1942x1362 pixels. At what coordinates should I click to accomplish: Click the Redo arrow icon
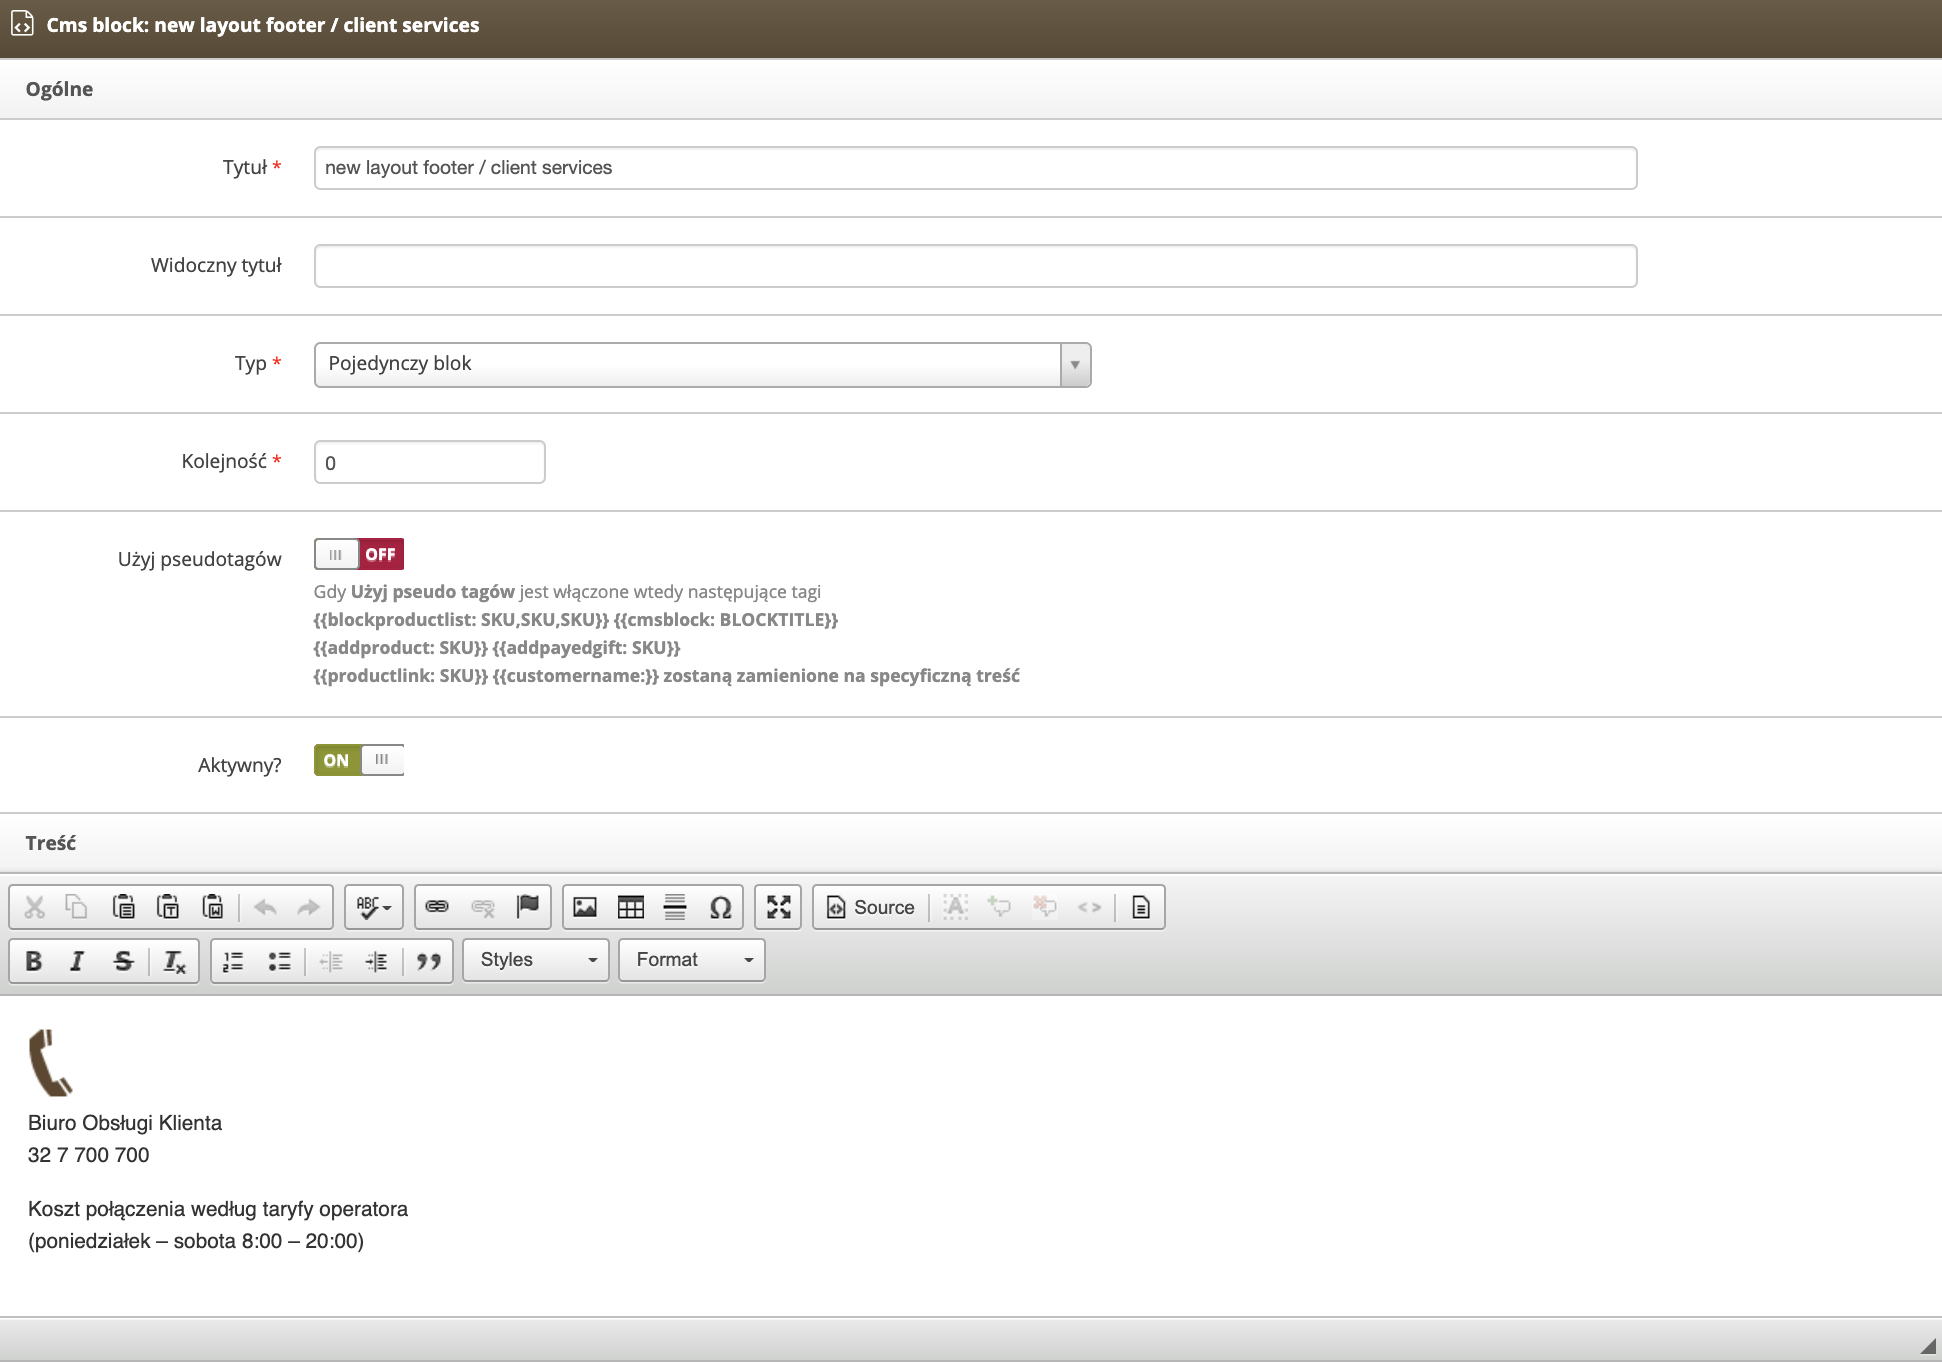[309, 907]
